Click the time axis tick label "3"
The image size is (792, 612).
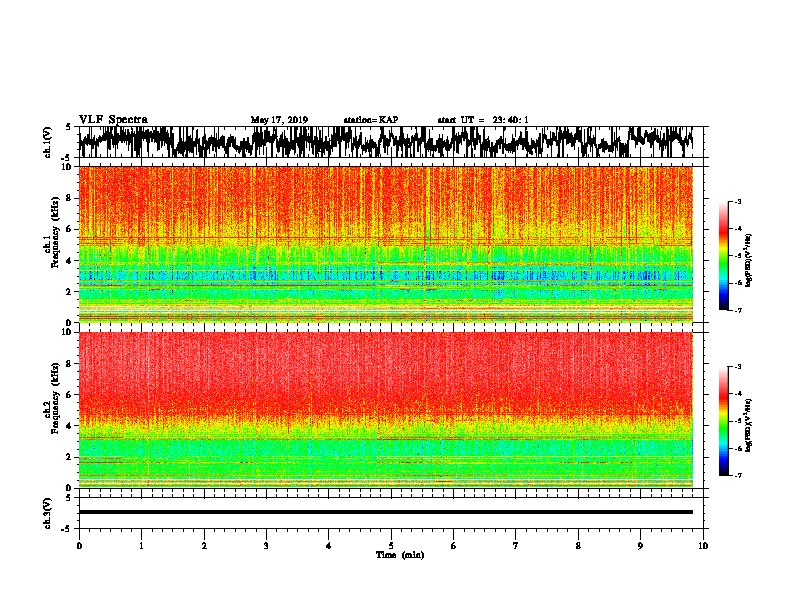pos(266,546)
